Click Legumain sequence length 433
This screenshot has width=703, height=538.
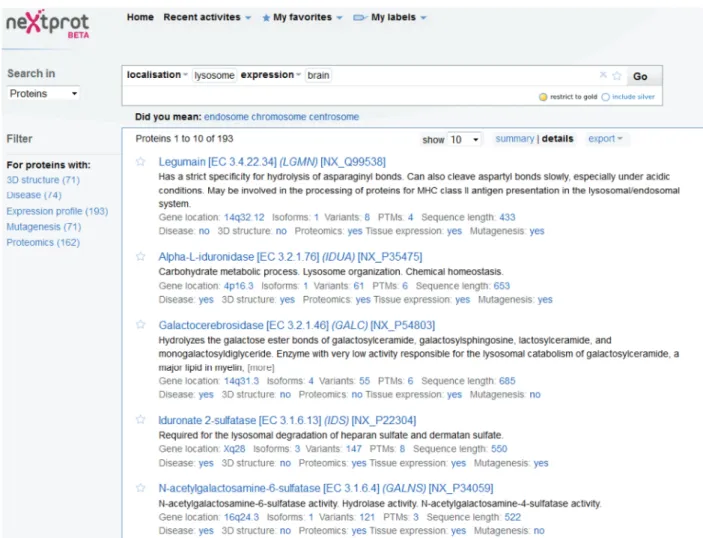(508, 217)
